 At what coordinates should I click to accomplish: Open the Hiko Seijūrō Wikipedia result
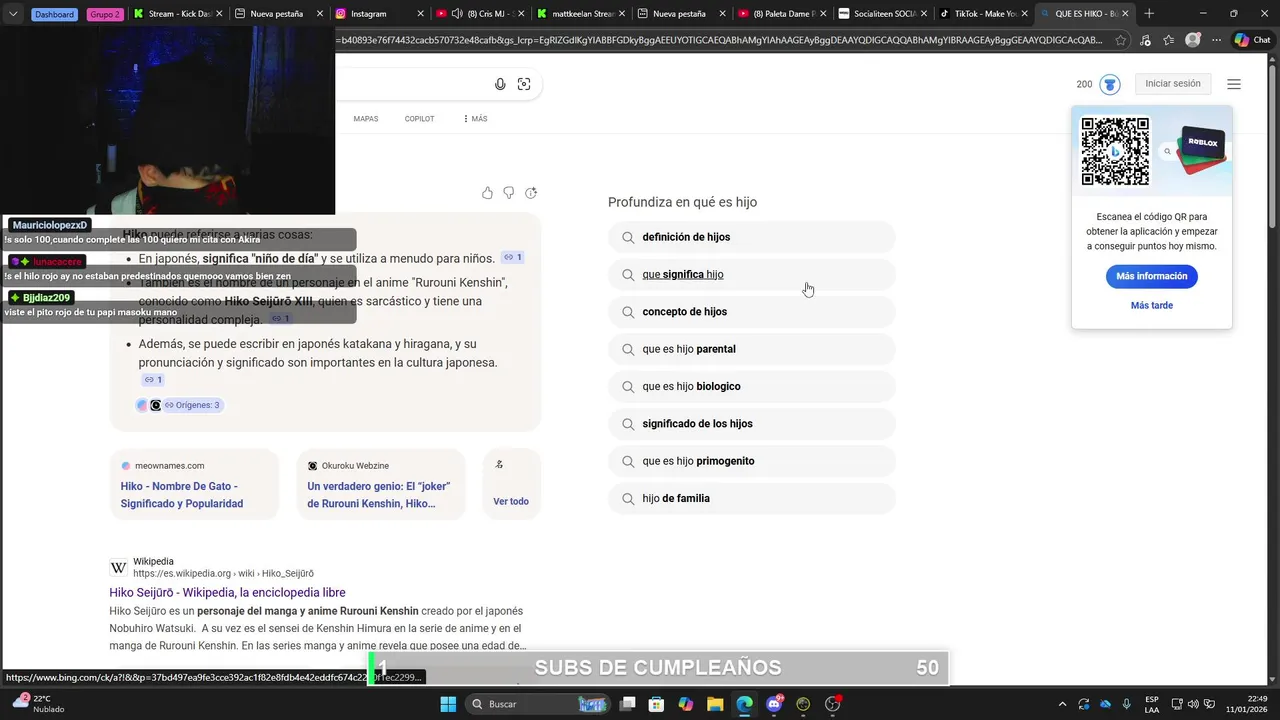tap(227, 593)
